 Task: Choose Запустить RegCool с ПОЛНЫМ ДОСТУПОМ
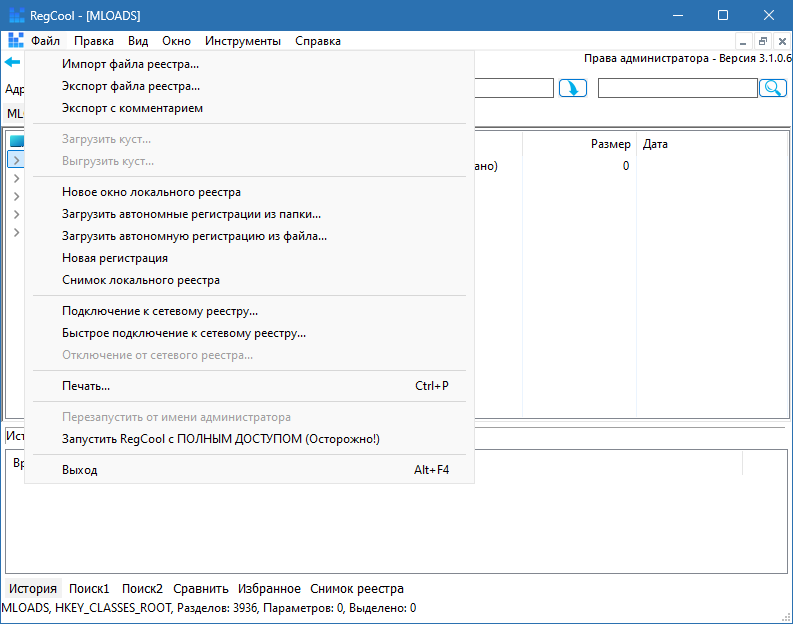coord(249,439)
